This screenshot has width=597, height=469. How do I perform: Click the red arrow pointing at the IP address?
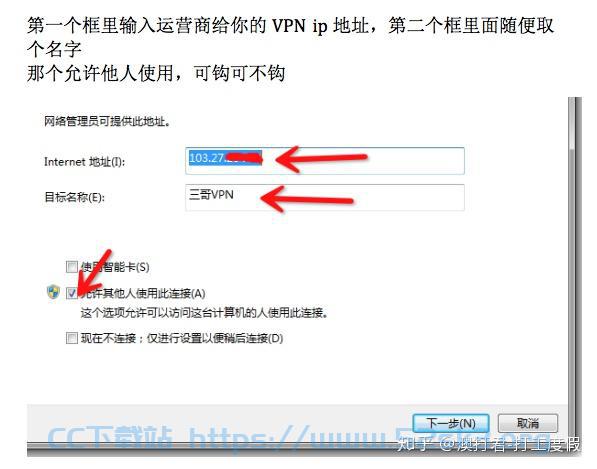tap(321, 158)
